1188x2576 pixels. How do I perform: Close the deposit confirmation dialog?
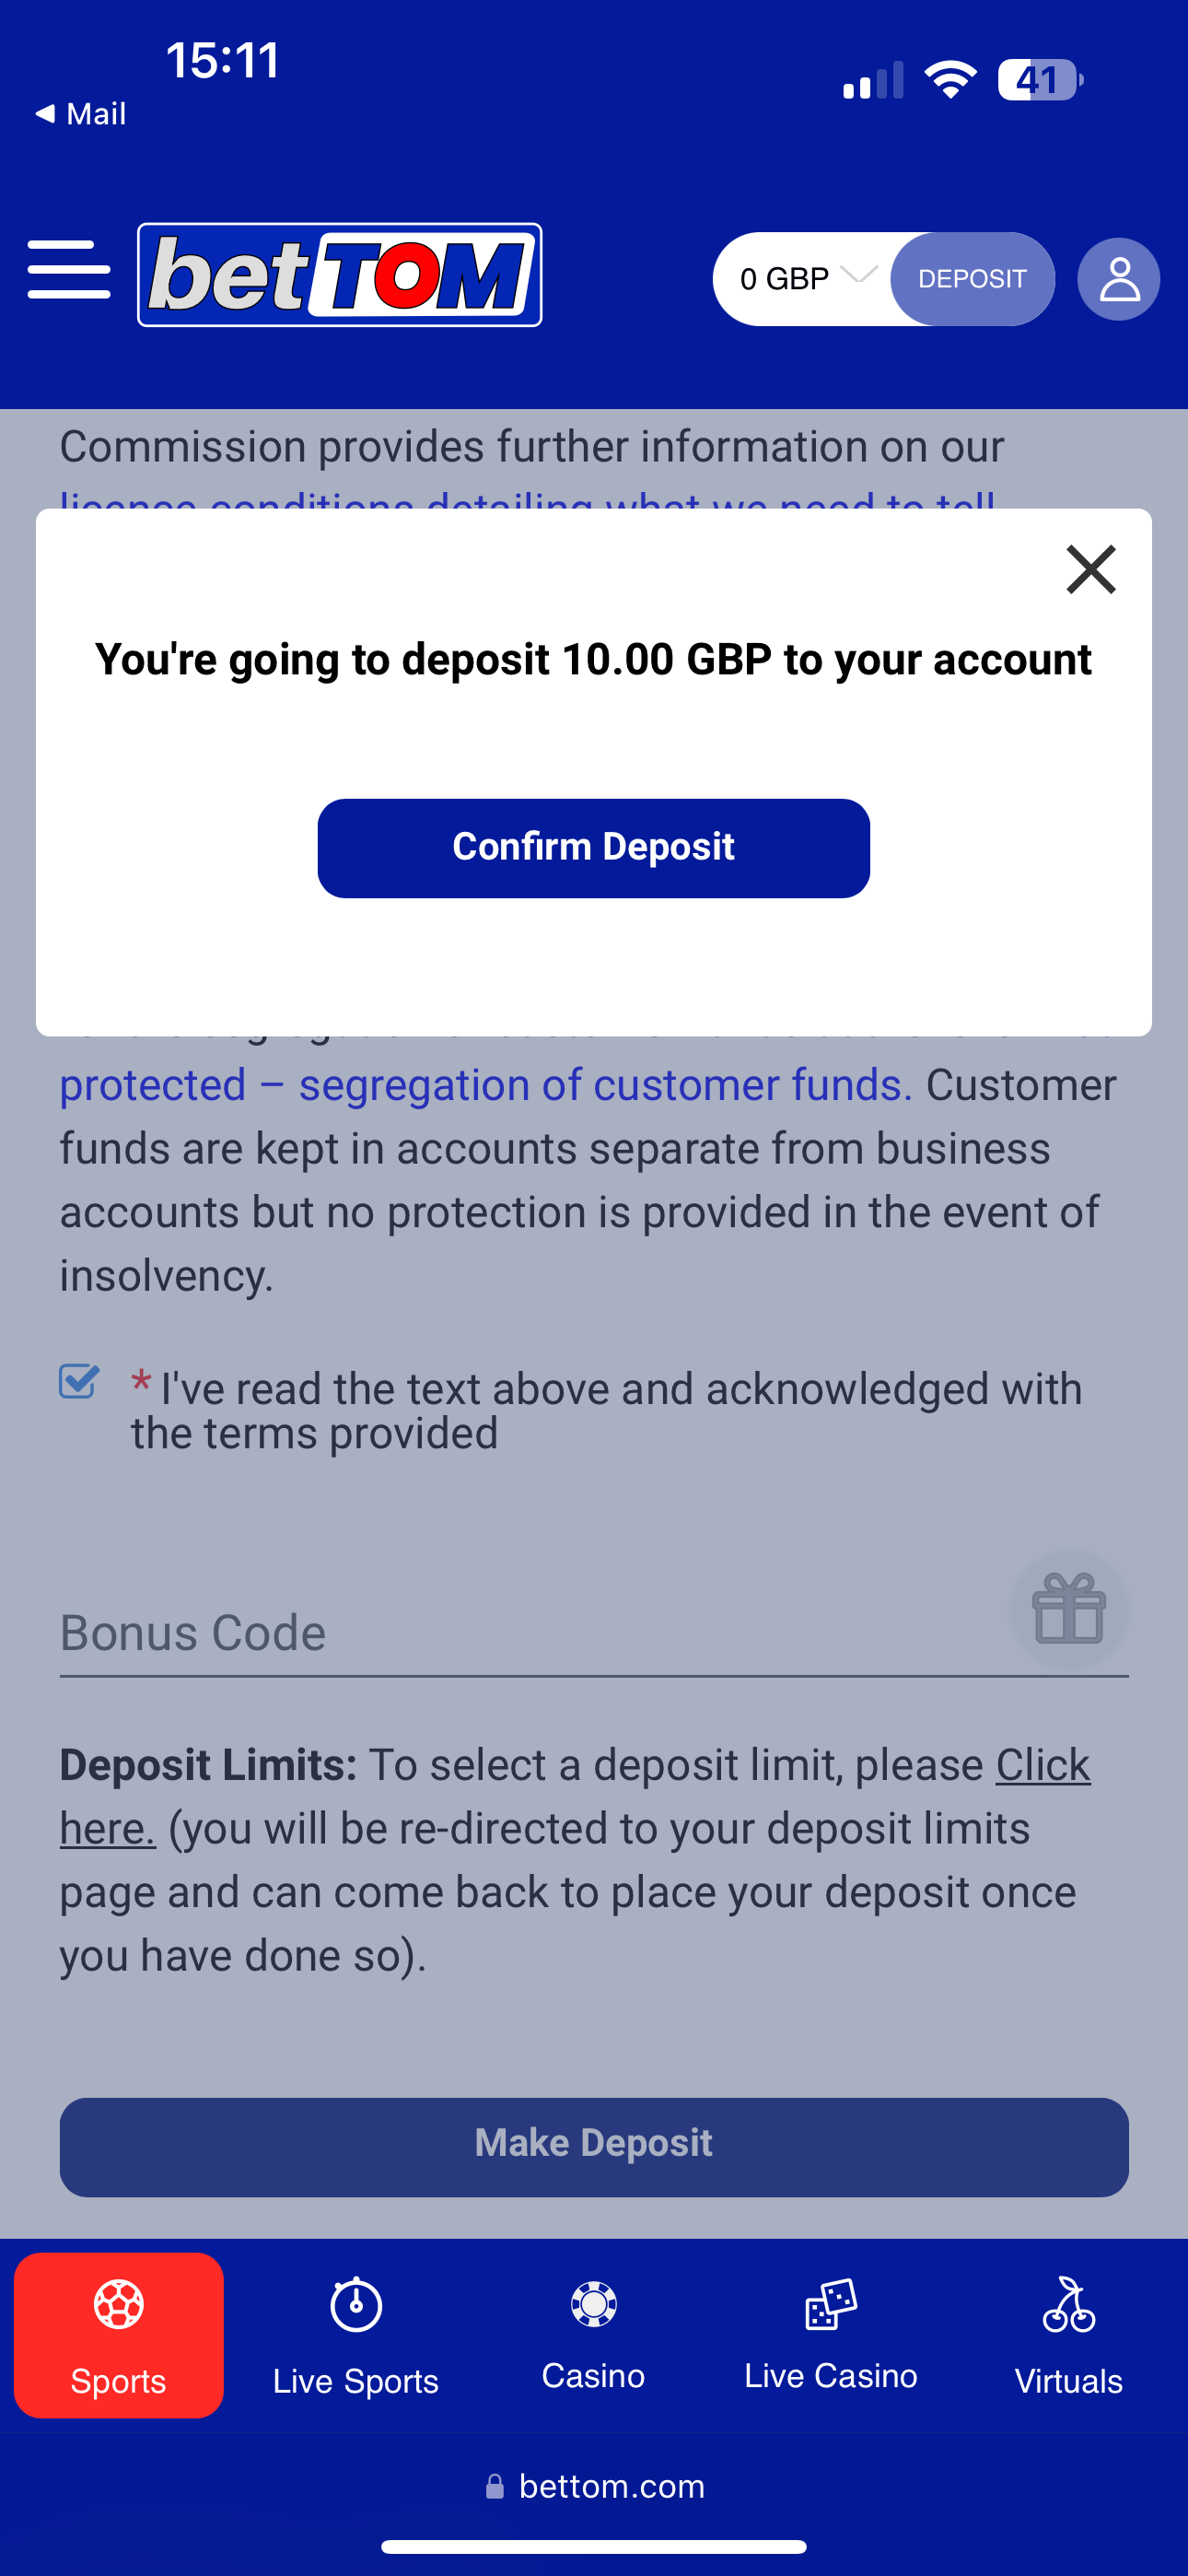1090,570
